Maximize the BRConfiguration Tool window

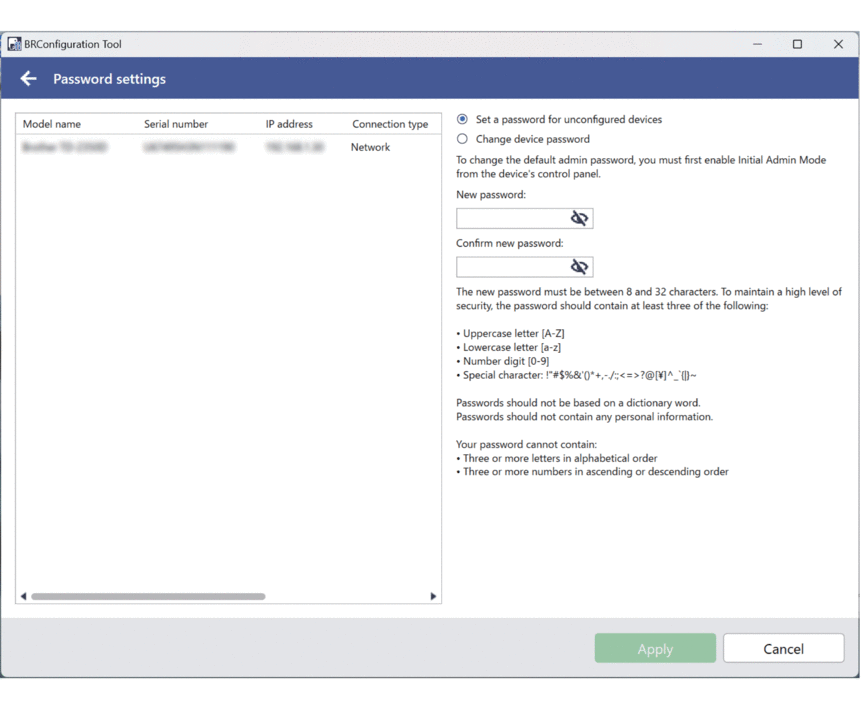[x=797, y=44]
